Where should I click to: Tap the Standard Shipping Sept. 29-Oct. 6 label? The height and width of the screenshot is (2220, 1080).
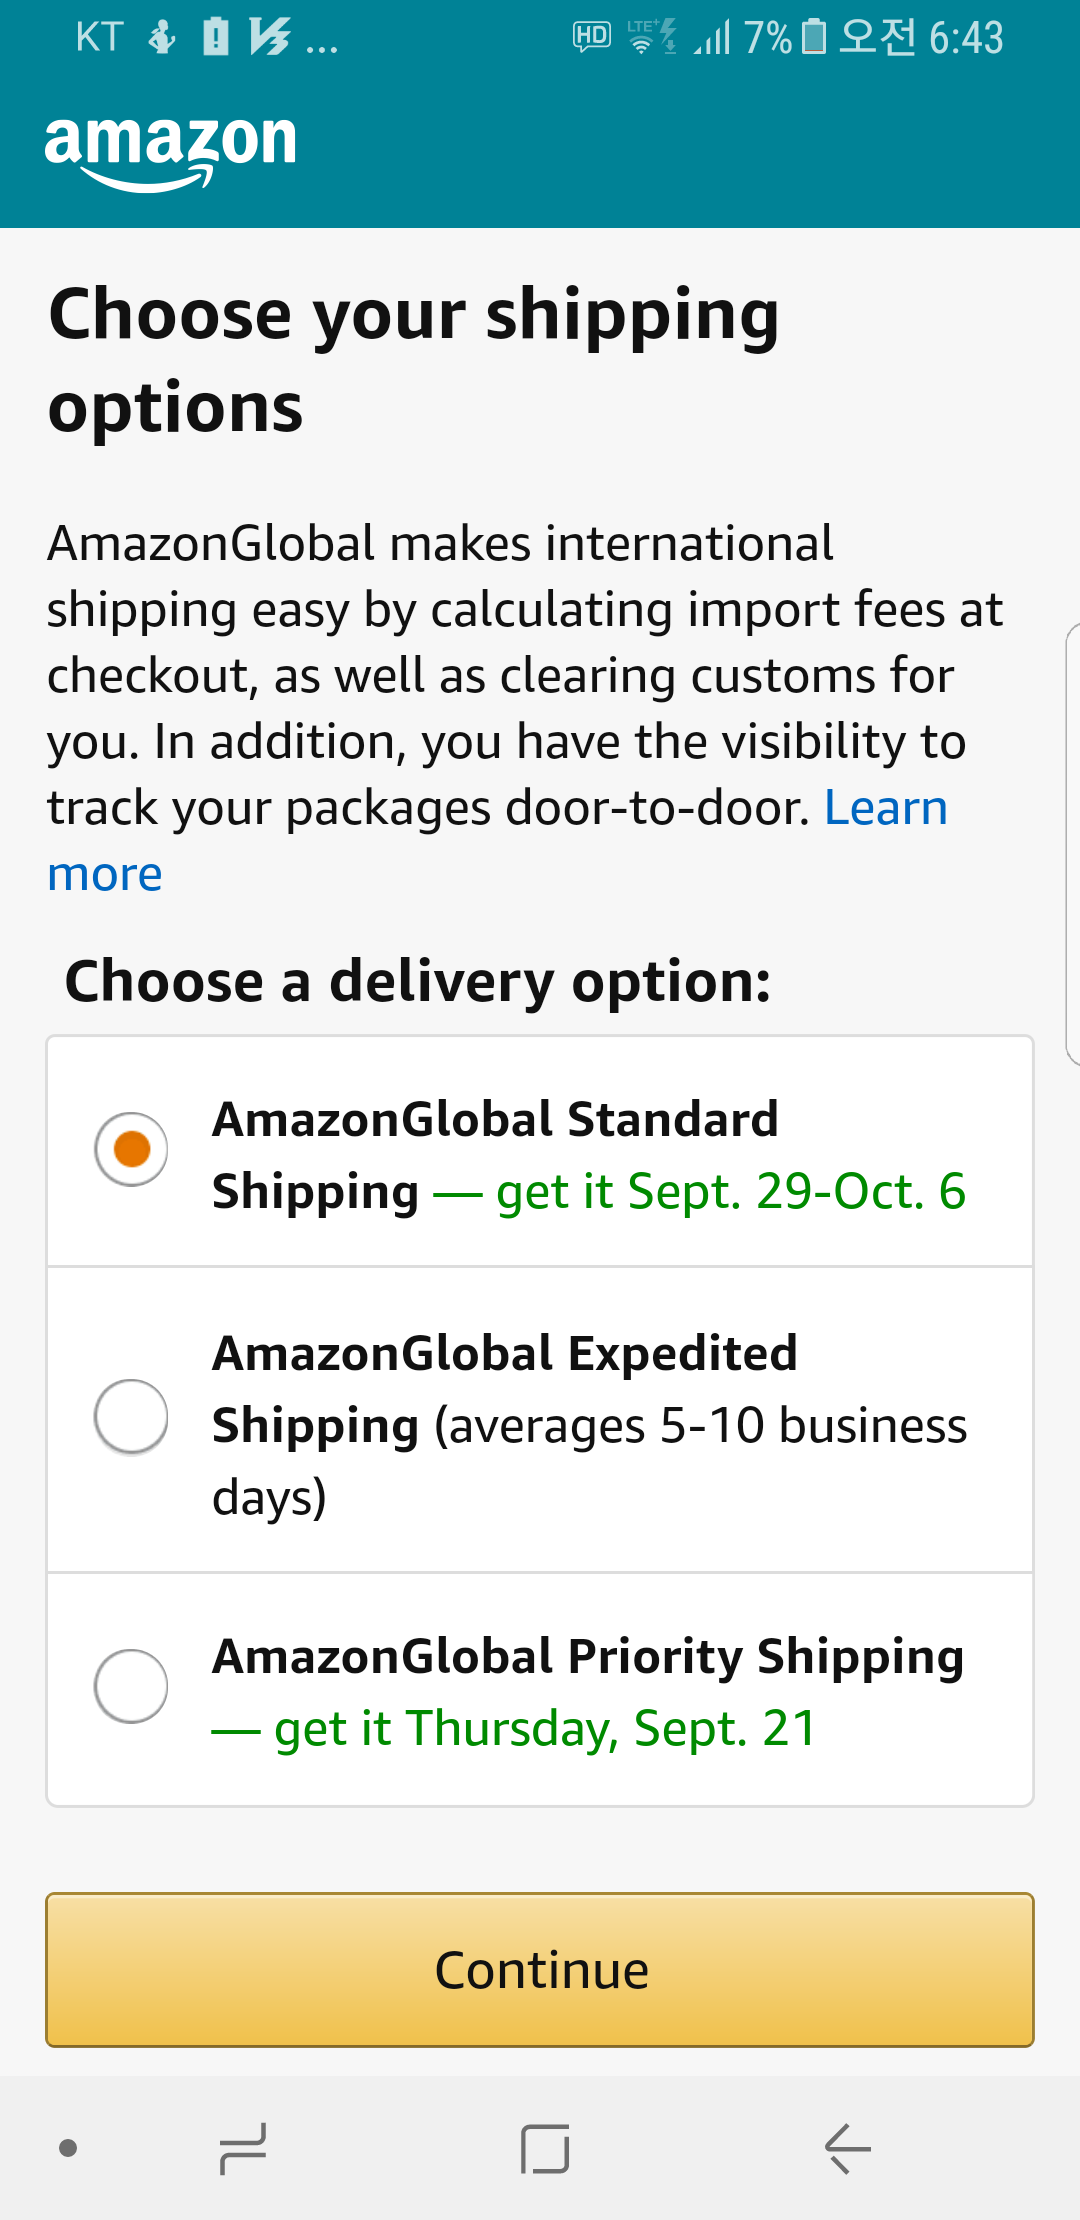click(731, 1191)
